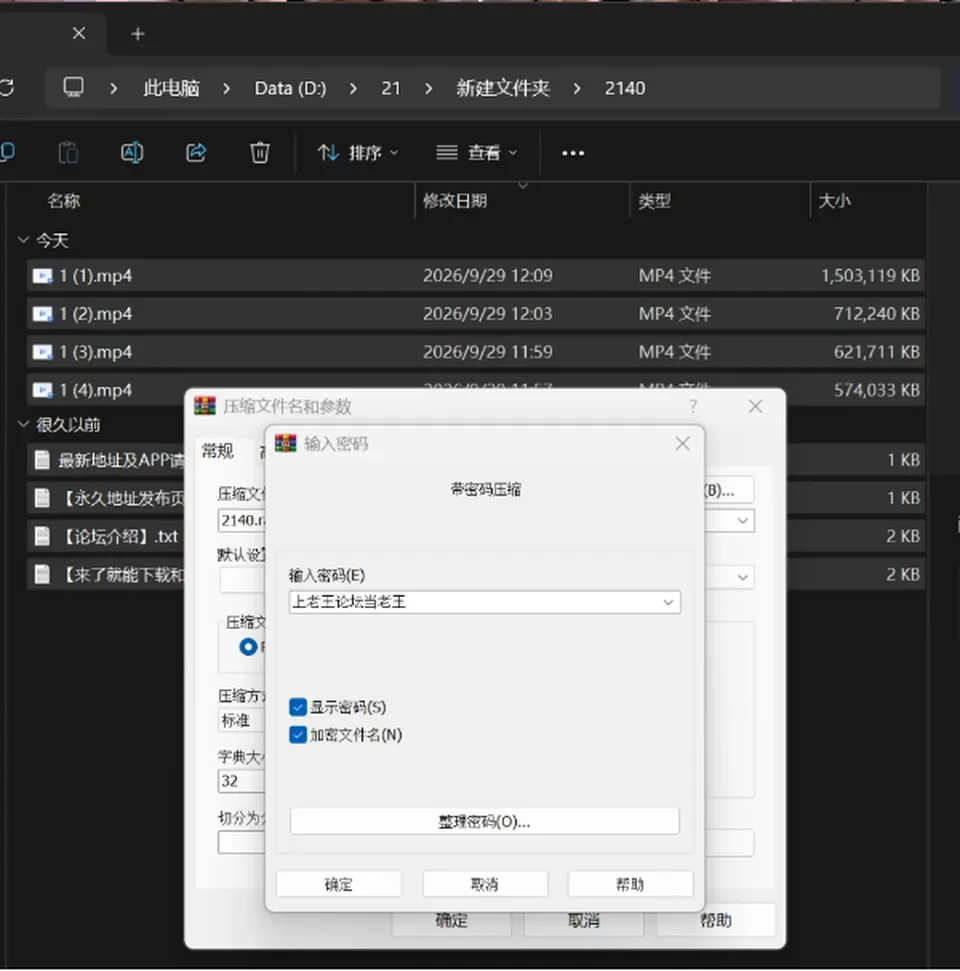Toggle the 加密文件名(N) checkbox
This screenshot has width=960, height=971.
[298, 735]
